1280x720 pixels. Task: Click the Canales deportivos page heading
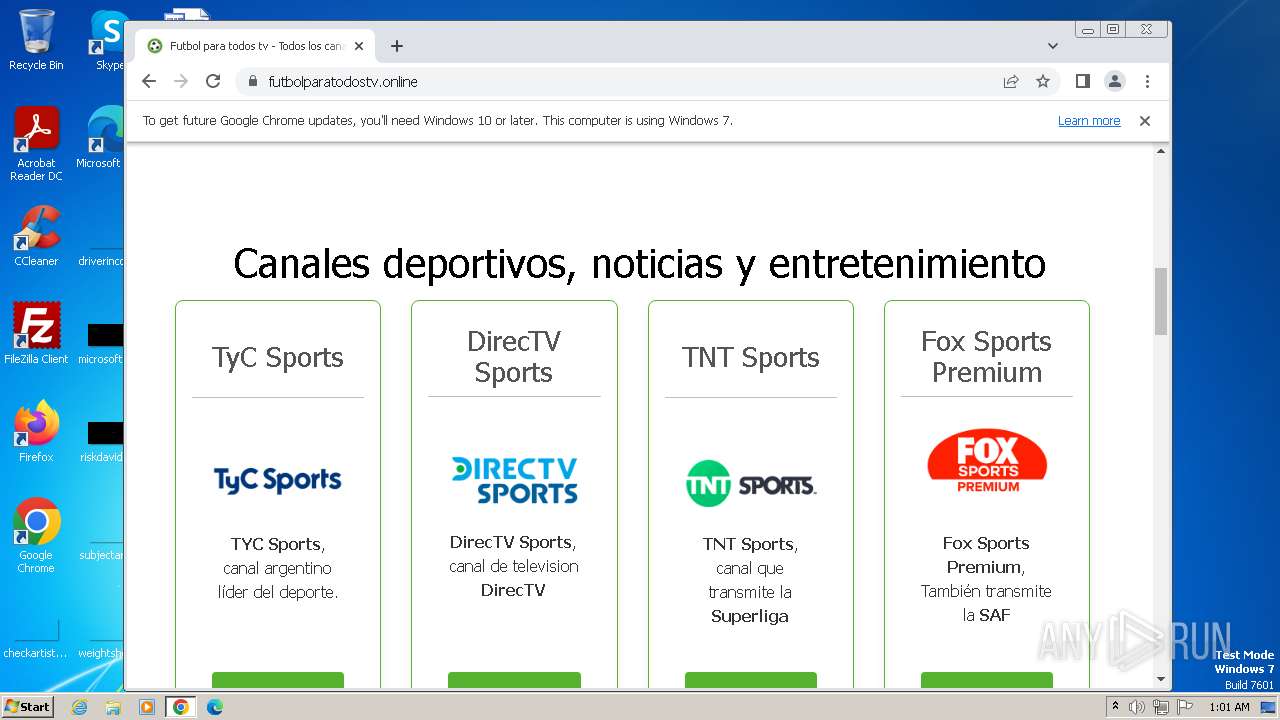pos(640,264)
